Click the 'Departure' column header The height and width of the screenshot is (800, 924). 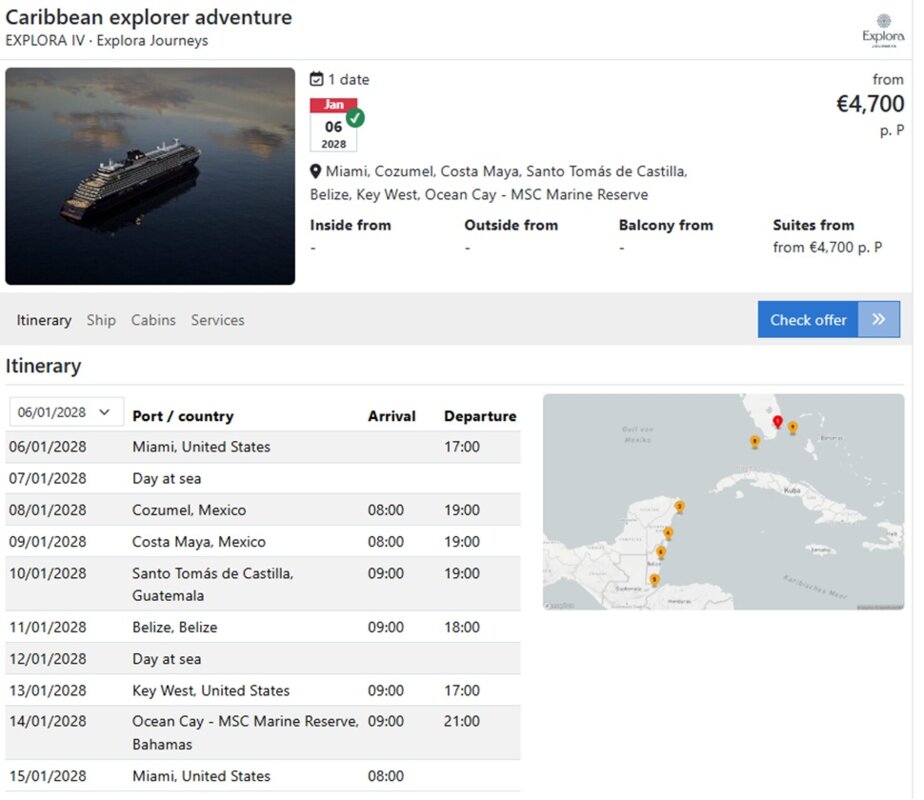[480, 416]
